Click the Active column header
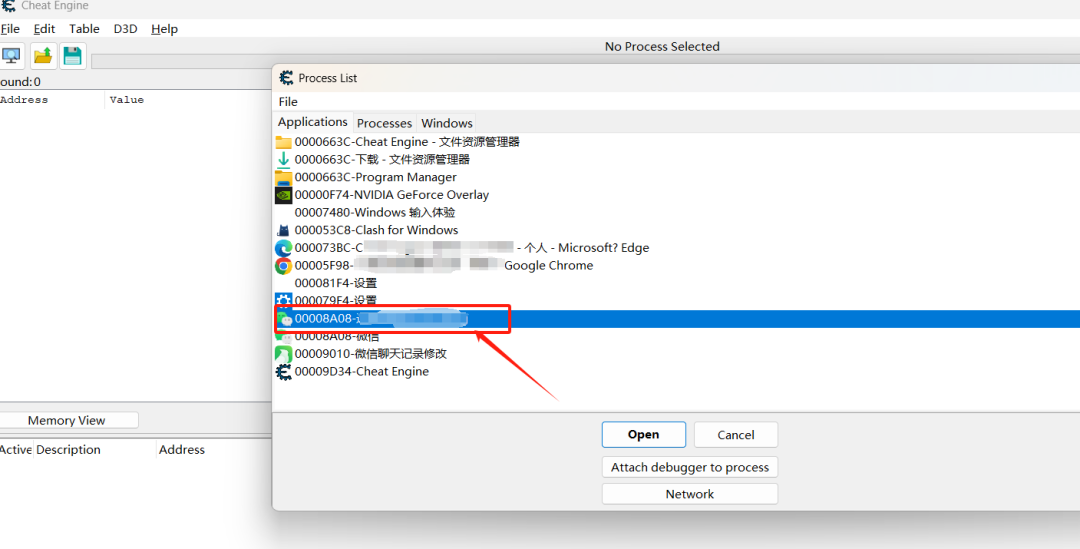This screenshot has height=549, width=1080. click(16, 450)
